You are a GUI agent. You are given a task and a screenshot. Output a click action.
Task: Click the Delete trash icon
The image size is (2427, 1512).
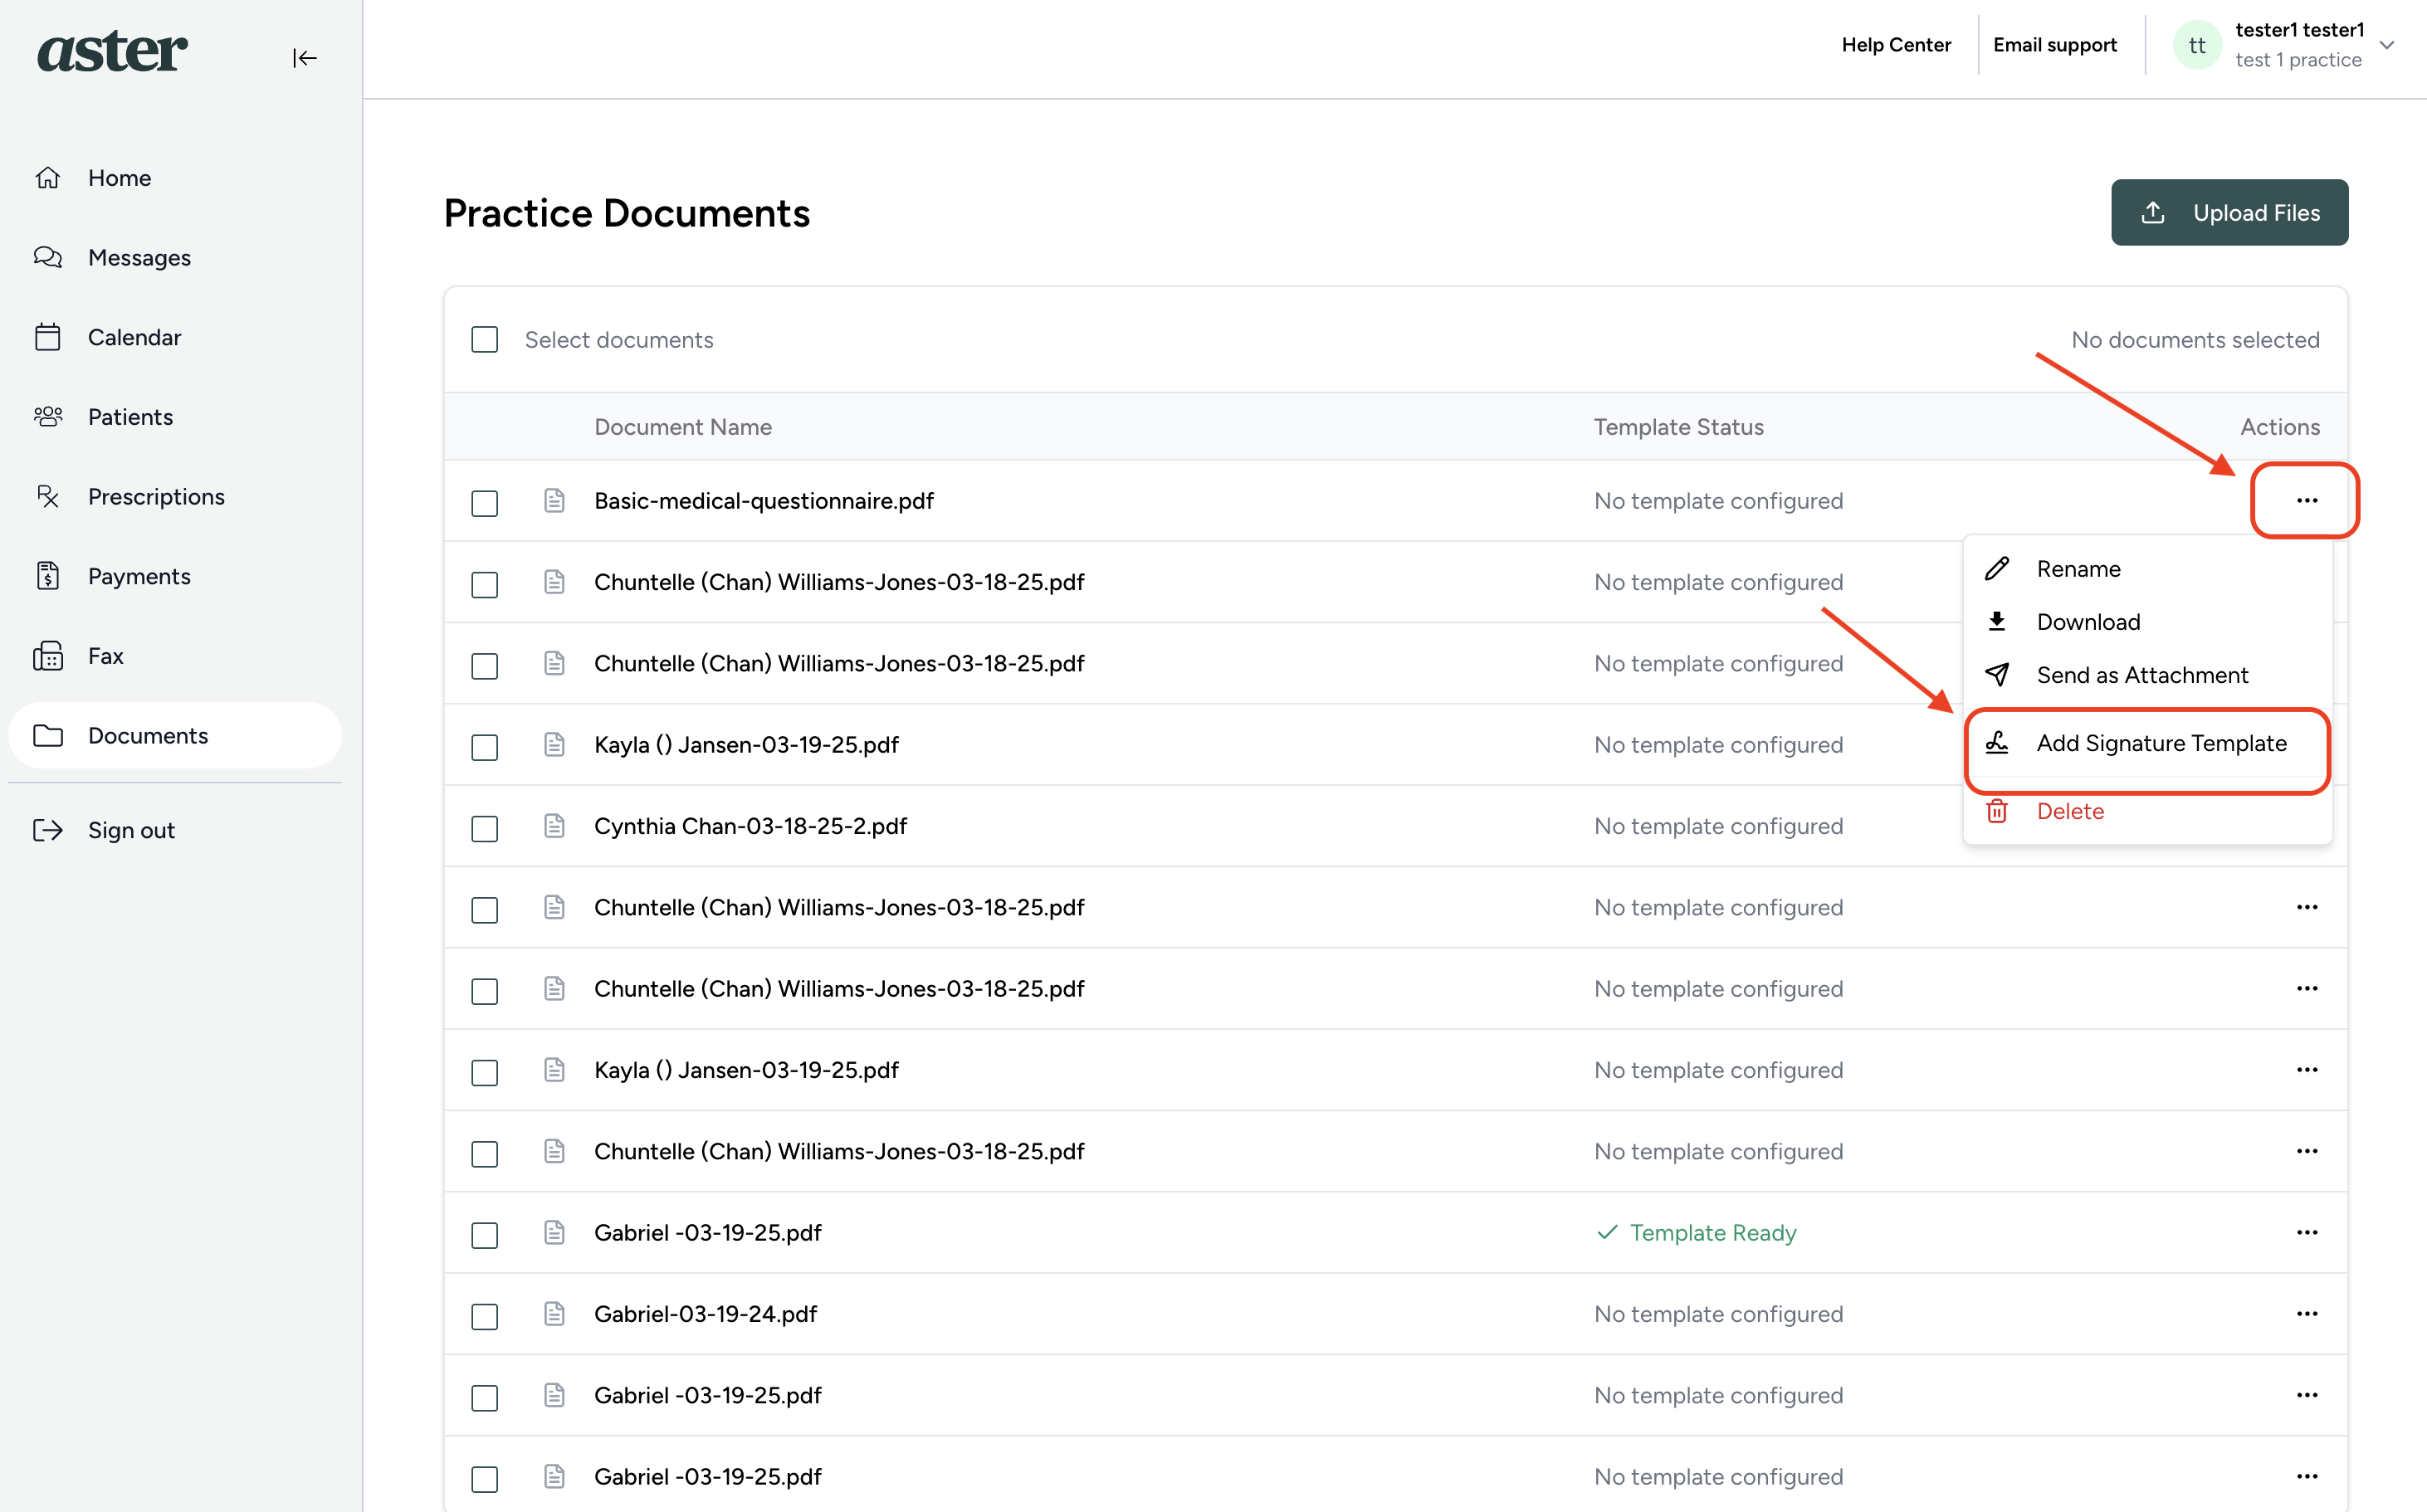(1997, 811)
